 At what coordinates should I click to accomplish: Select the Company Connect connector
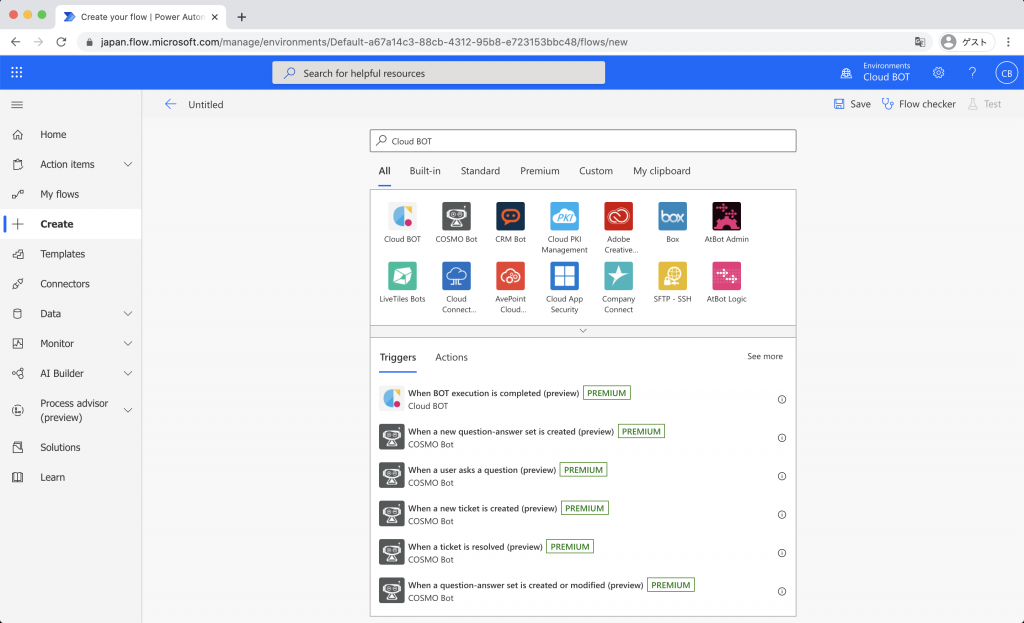coord(618,276)
